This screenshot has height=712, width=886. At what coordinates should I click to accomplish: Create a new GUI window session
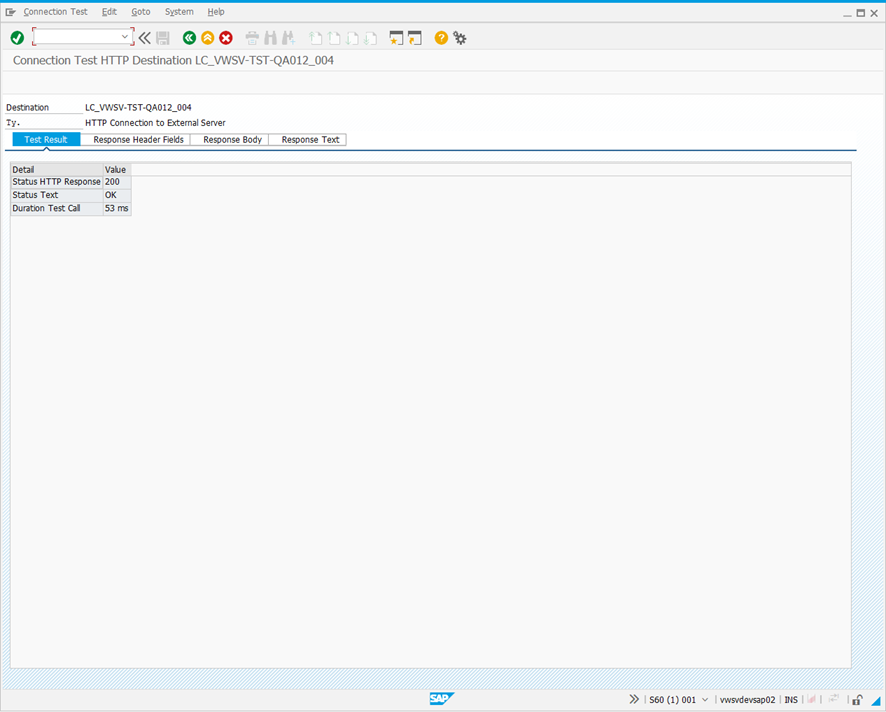click(396, 38)
